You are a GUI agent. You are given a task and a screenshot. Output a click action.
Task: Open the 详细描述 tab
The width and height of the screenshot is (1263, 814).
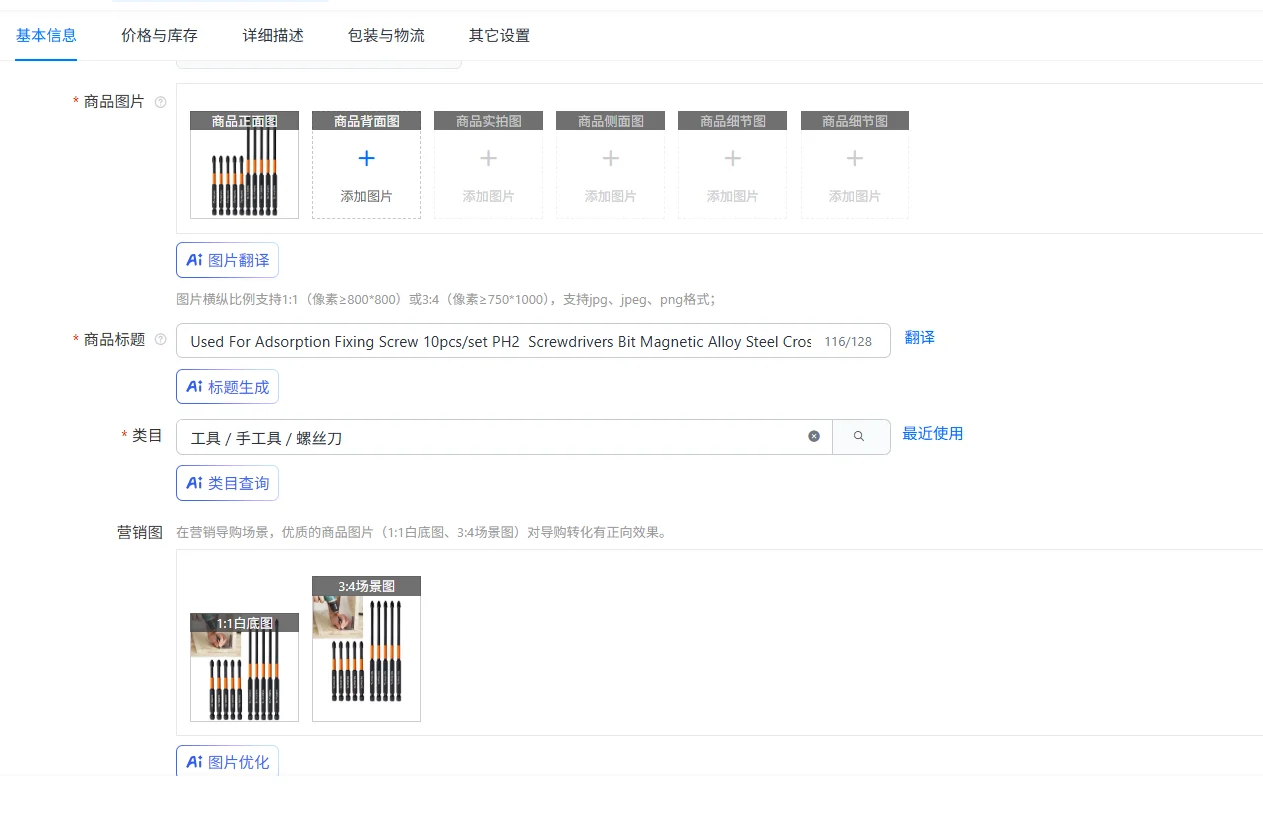coord(273,36)
